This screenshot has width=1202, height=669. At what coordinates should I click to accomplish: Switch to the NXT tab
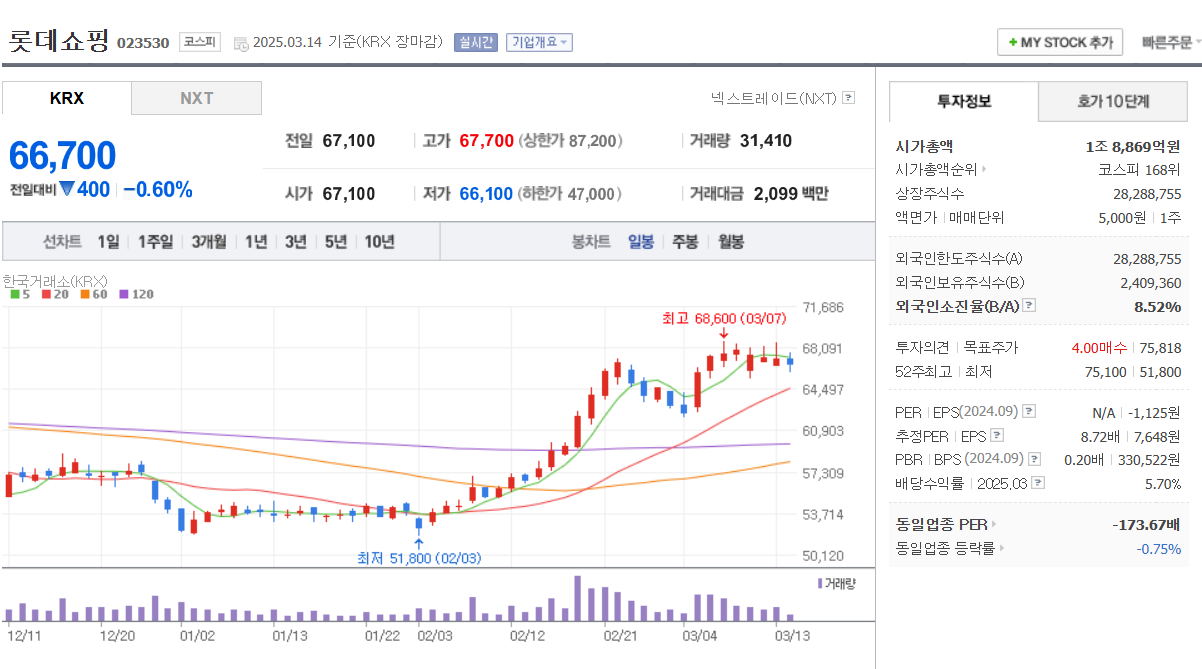point(197,98)
